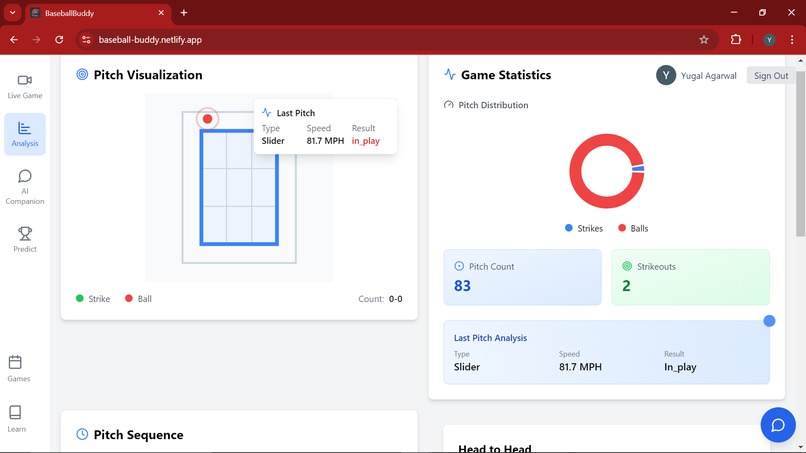Click '81.7 MPH' in Last Pitch Analysis
This screenshot has width=806, height=453.
[580, 367]
